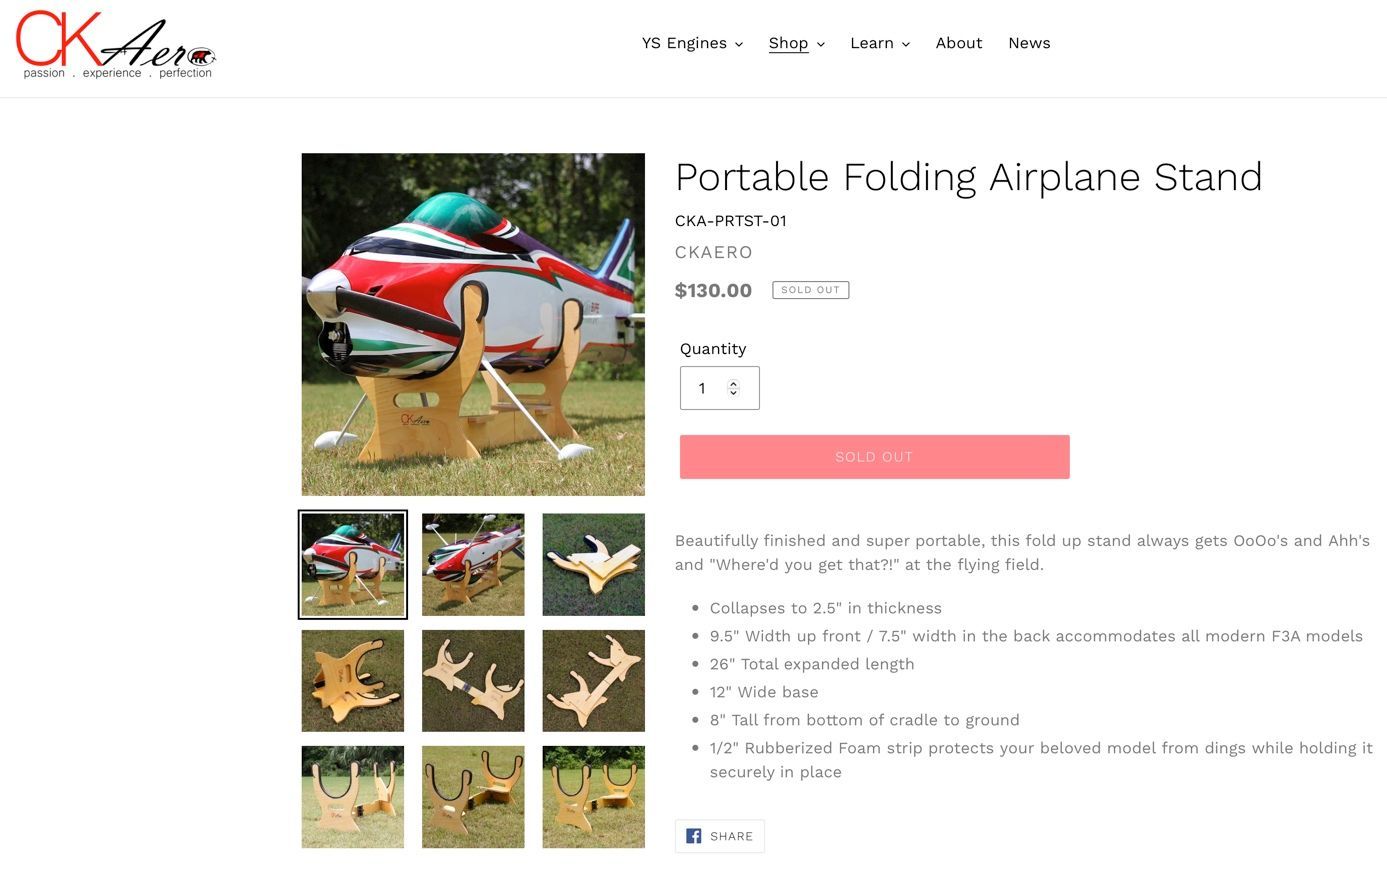Go to the About page
This screenshot has height=882, width=1387.
pyautogui.click(x=958, y=43)
